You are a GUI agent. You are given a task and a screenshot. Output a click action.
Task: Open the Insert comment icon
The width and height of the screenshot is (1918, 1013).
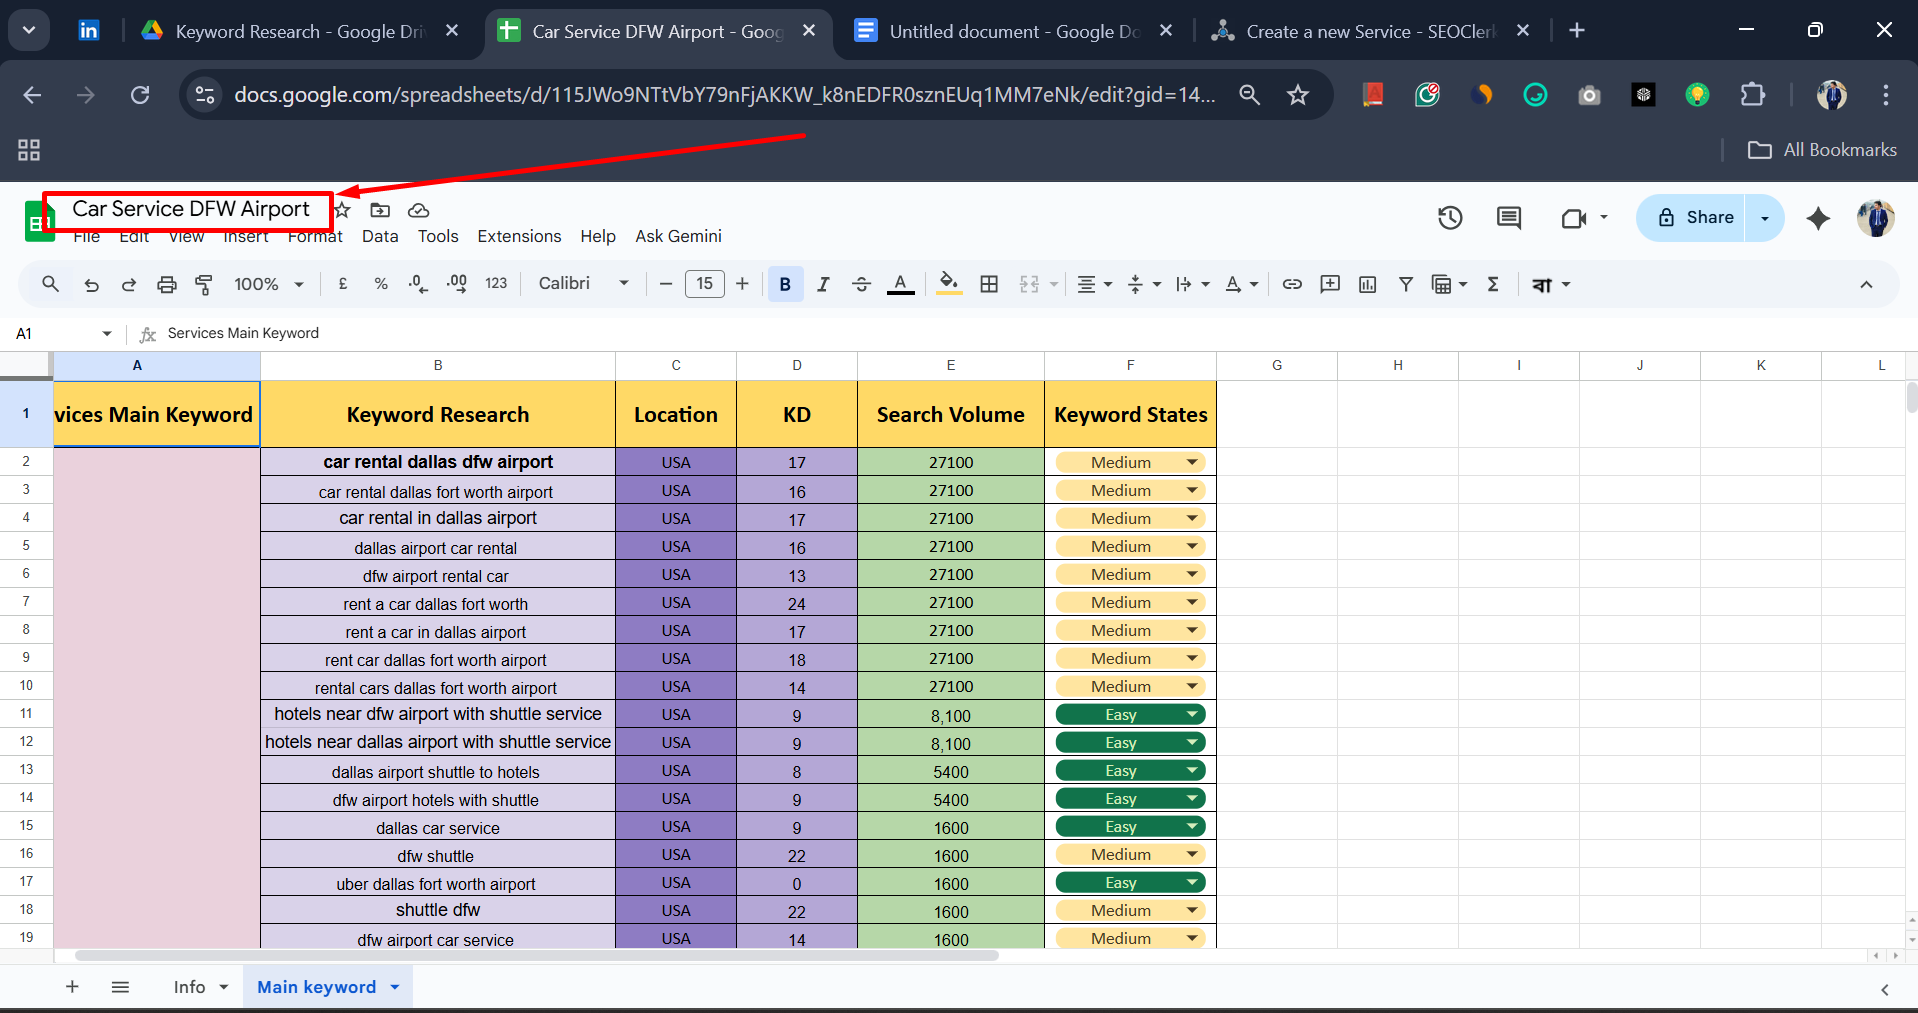1330,284
